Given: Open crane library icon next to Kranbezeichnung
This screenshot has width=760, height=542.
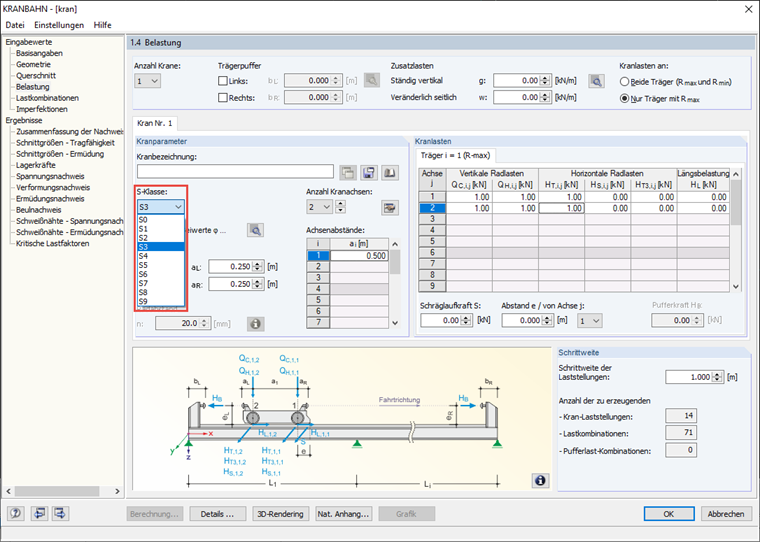Looking at the screenshot, I should click(348, 173).
